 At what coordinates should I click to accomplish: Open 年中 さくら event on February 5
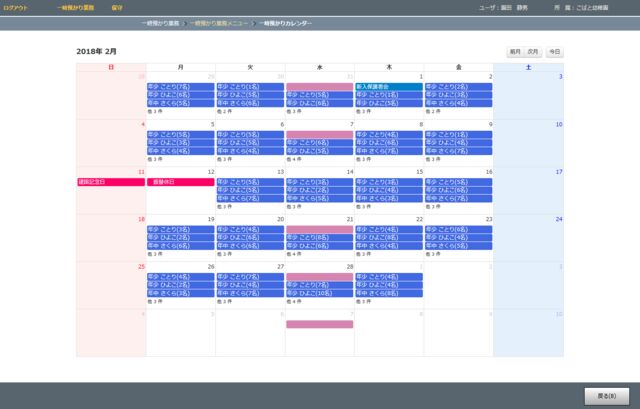pyautogui.click(x=180, y=151)
